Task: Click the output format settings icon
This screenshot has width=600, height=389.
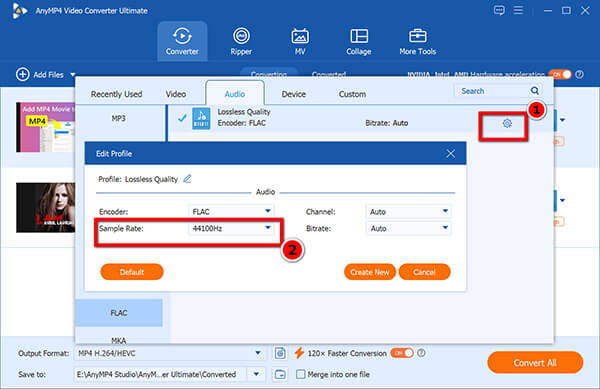Action: (x=280, y=353)
